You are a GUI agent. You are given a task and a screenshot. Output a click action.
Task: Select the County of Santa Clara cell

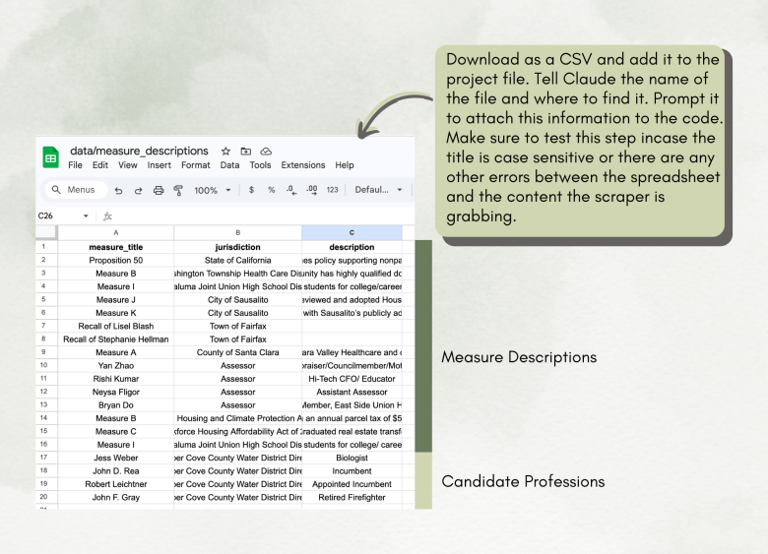coord(238,352)
